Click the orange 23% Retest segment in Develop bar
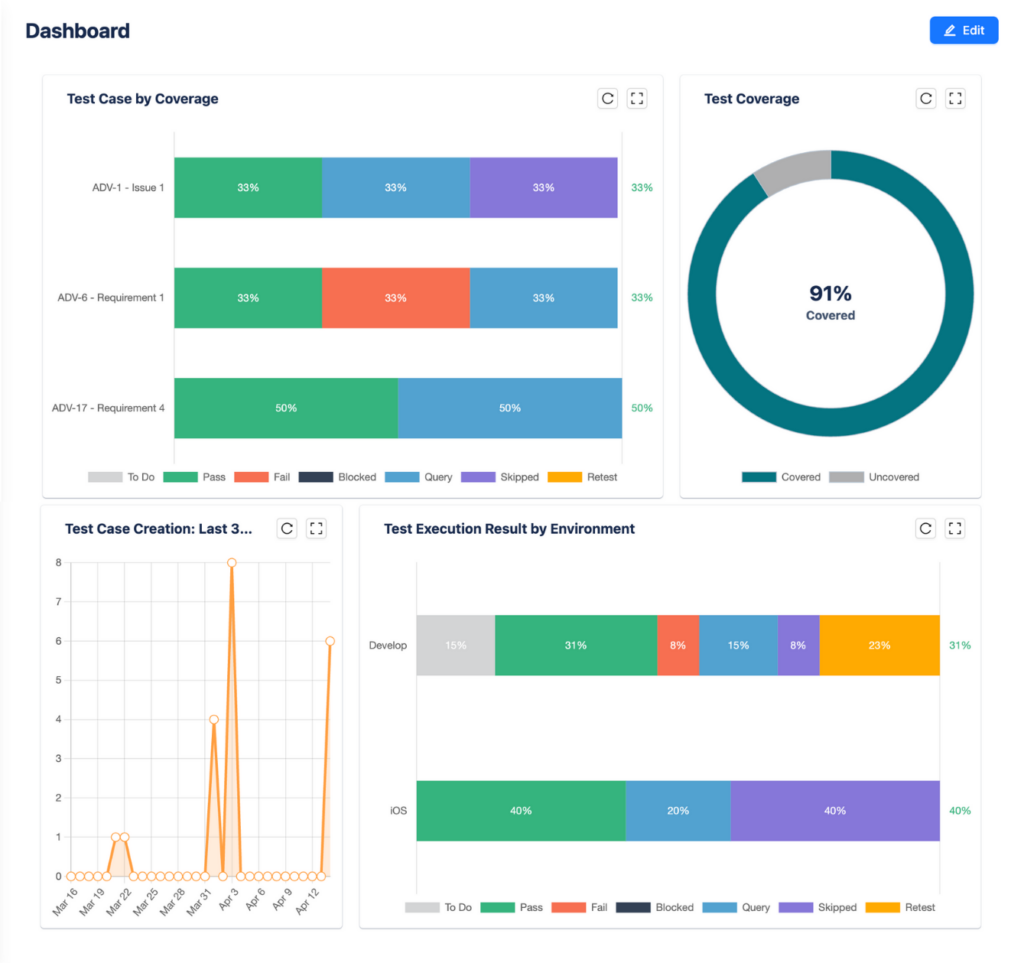The width and height of the screenshot is (1024, 963). 879,645
